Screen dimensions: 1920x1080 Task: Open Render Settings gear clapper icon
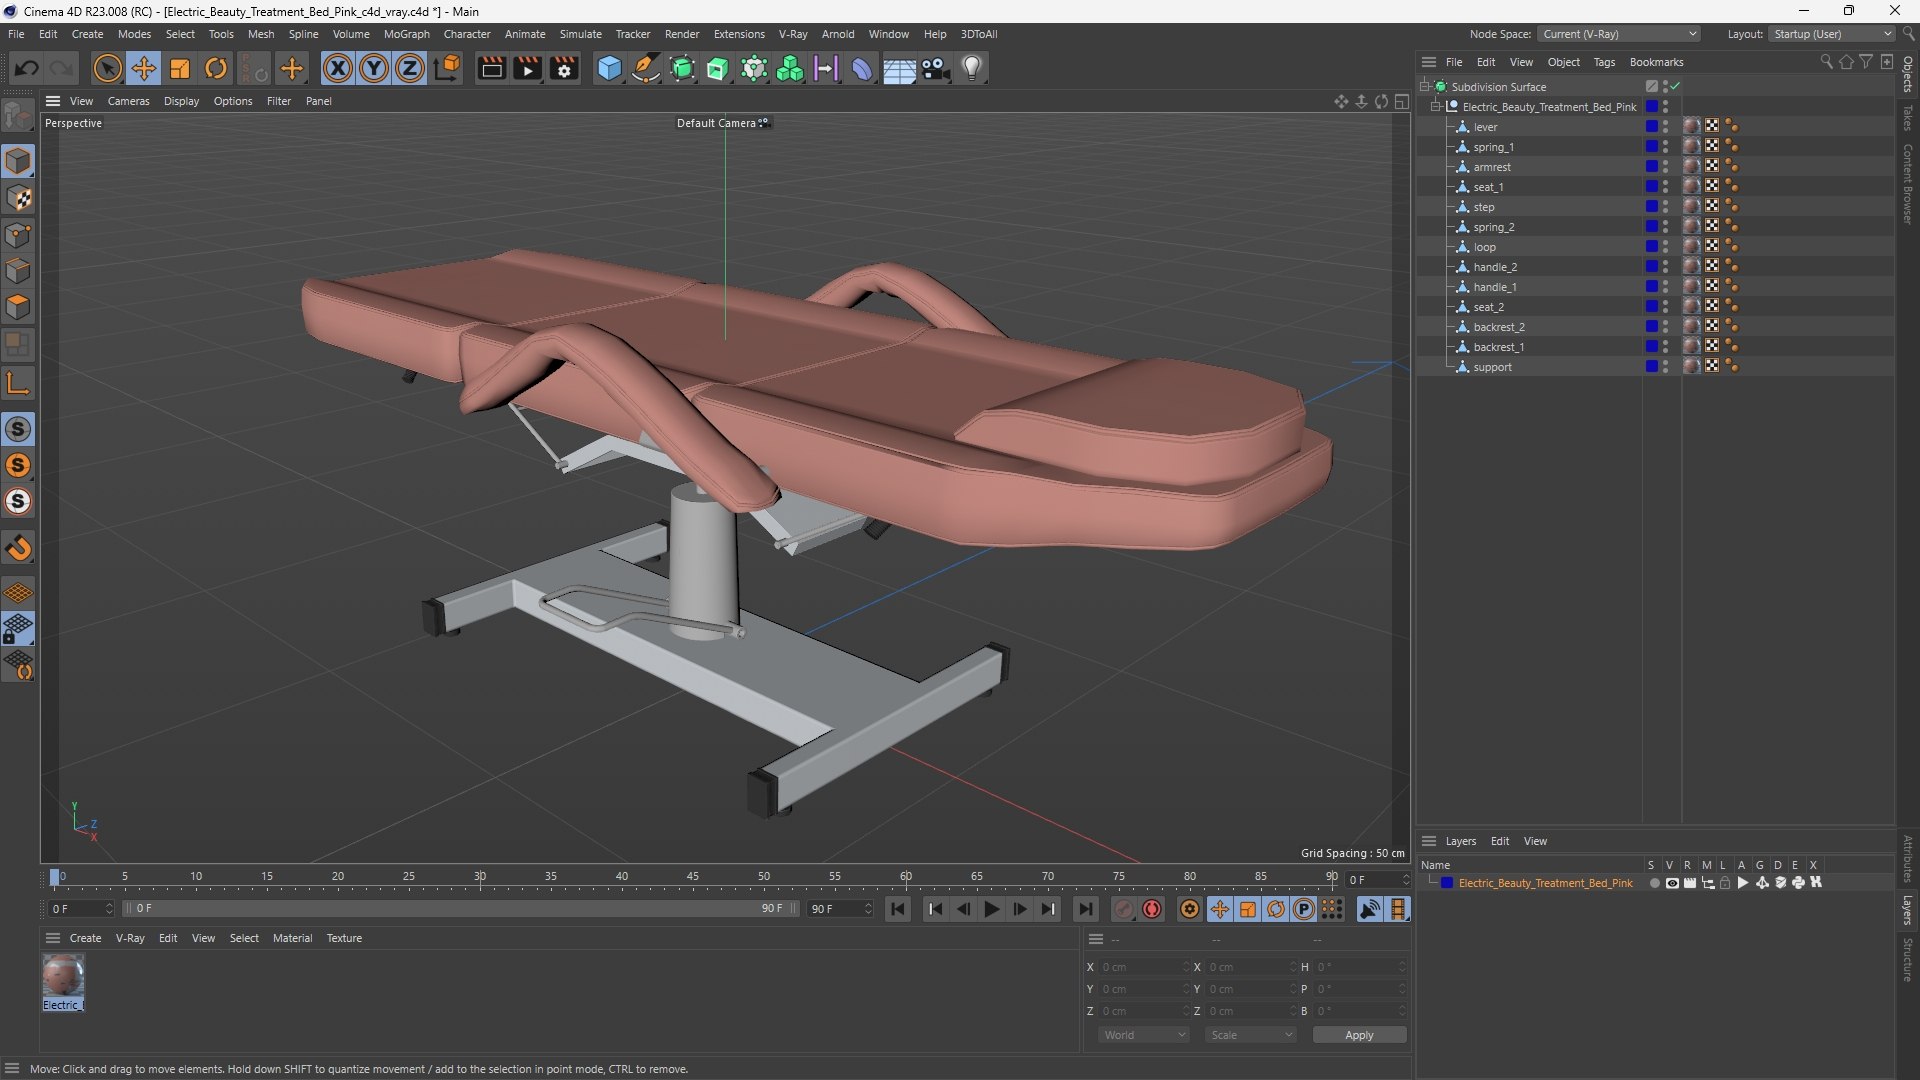coord(564,68)
